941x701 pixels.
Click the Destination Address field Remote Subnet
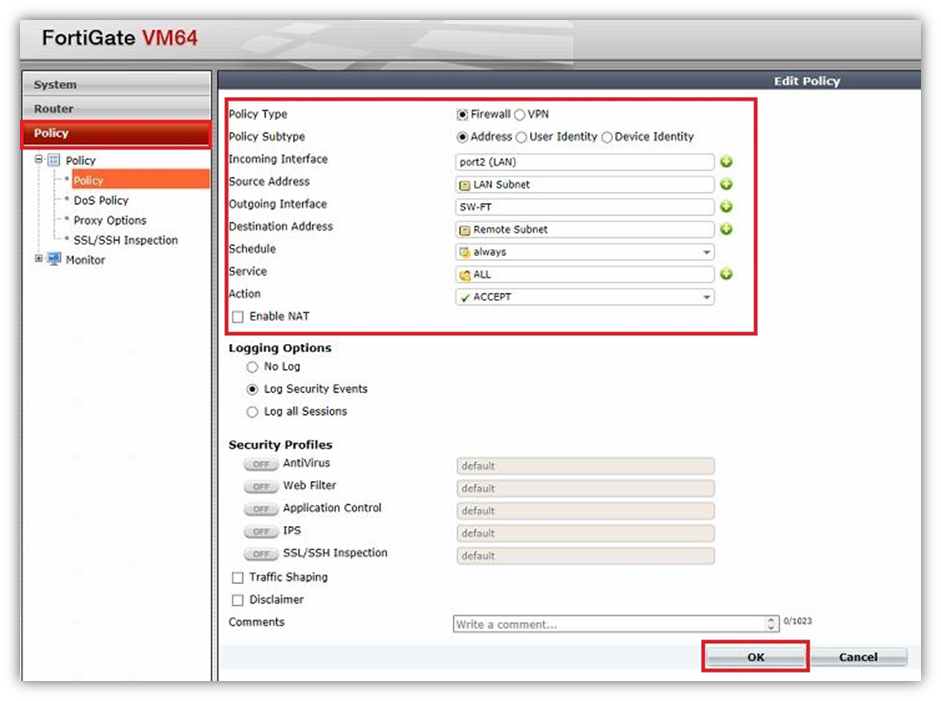(x=585, y=229)
